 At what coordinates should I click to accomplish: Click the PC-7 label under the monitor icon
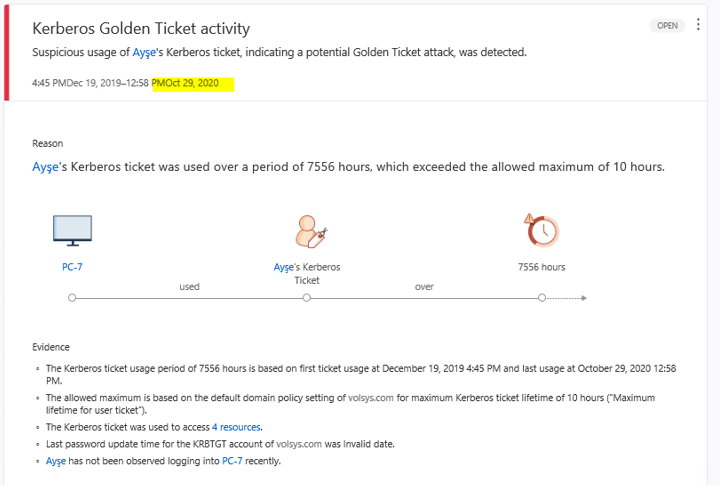point(72,267)
